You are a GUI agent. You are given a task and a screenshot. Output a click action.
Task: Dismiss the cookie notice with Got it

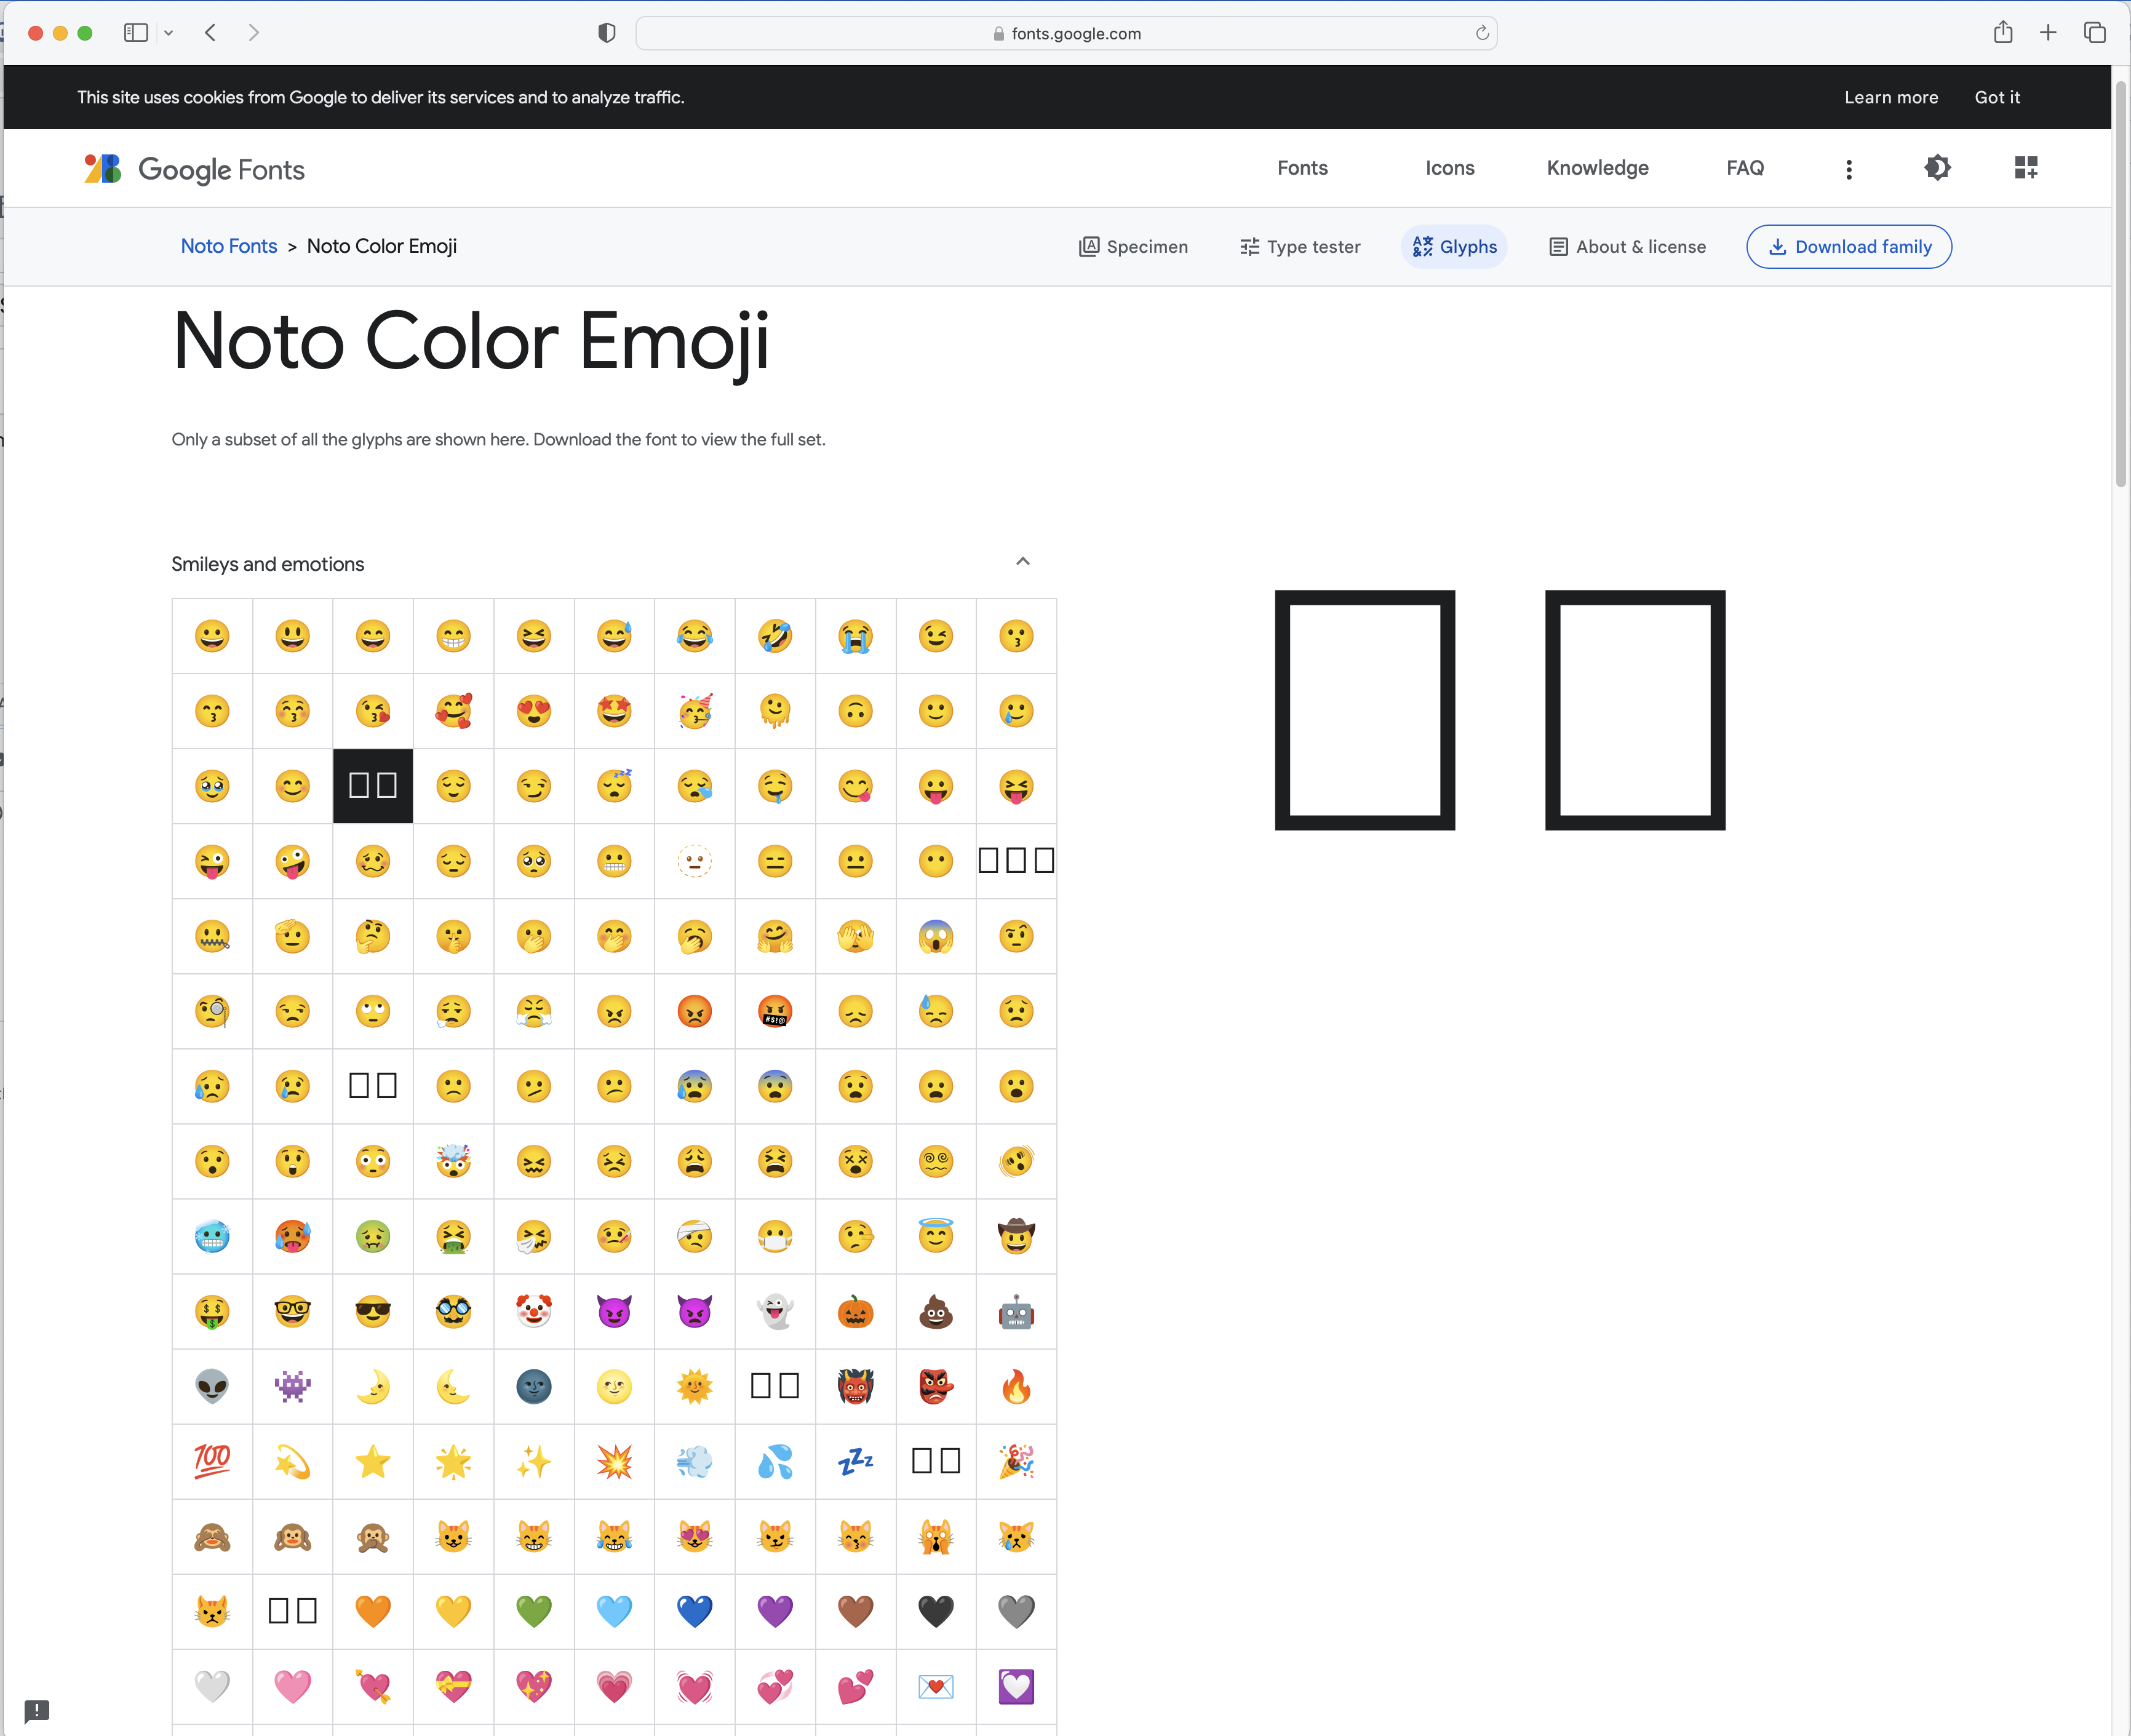tap(1997, 97)
